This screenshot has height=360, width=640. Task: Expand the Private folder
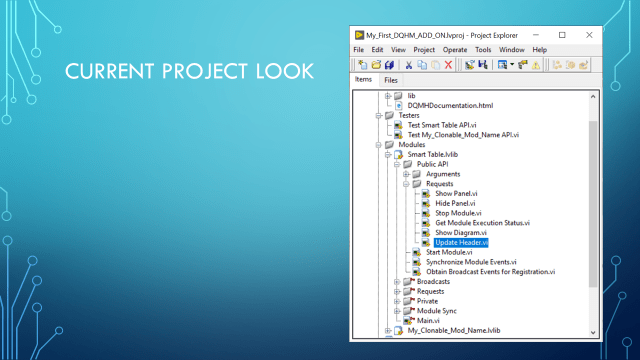pos(397,301)
